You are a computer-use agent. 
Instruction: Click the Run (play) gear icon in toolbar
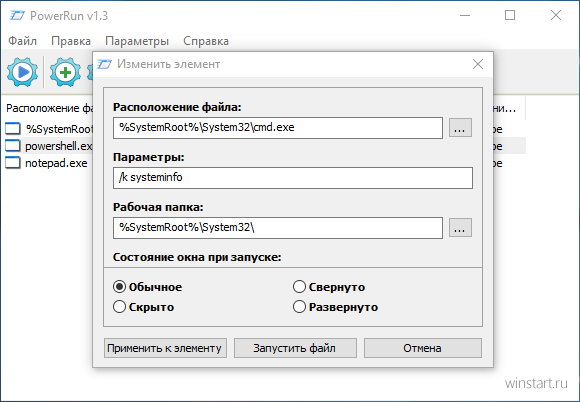23,72
